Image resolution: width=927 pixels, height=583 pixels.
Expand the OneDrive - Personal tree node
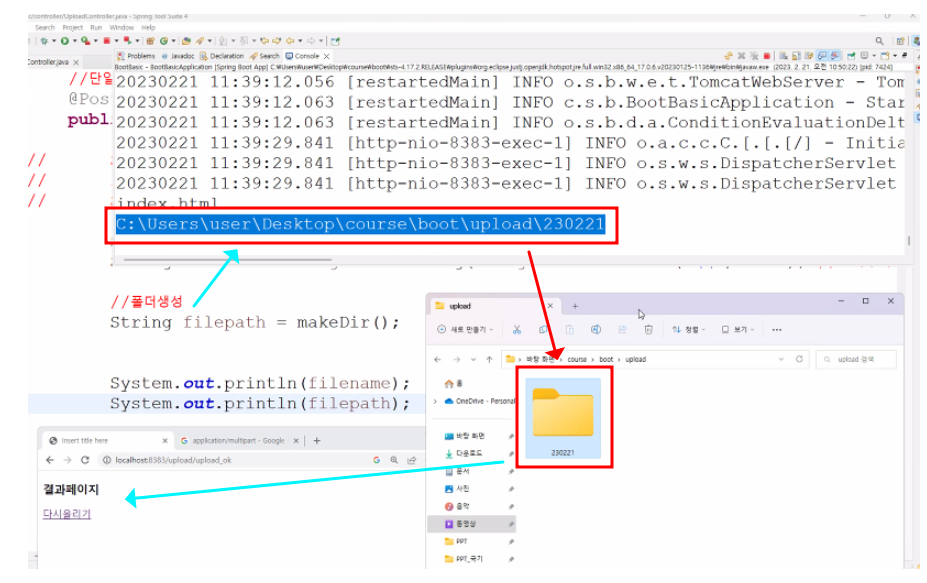click(x=436, y=401)
